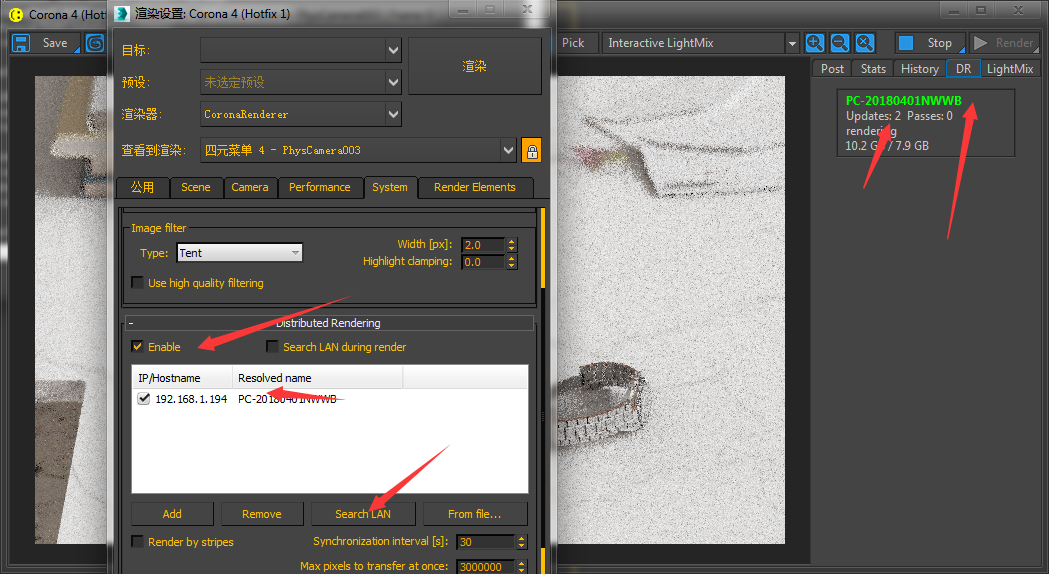Enable Render by stripes checkbox

coord(137,541)
